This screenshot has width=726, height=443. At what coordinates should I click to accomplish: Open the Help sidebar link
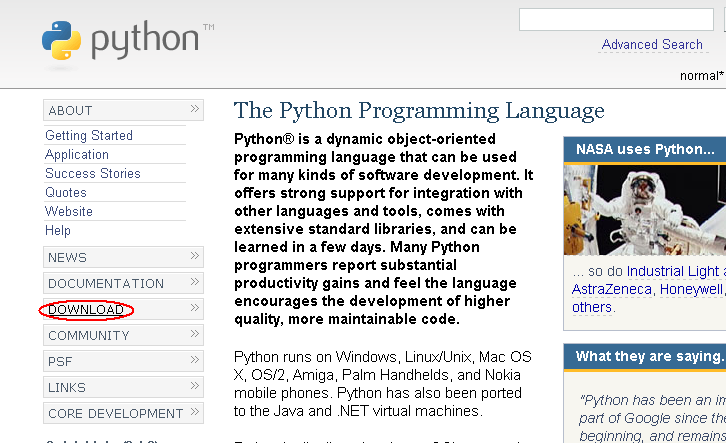58,231
